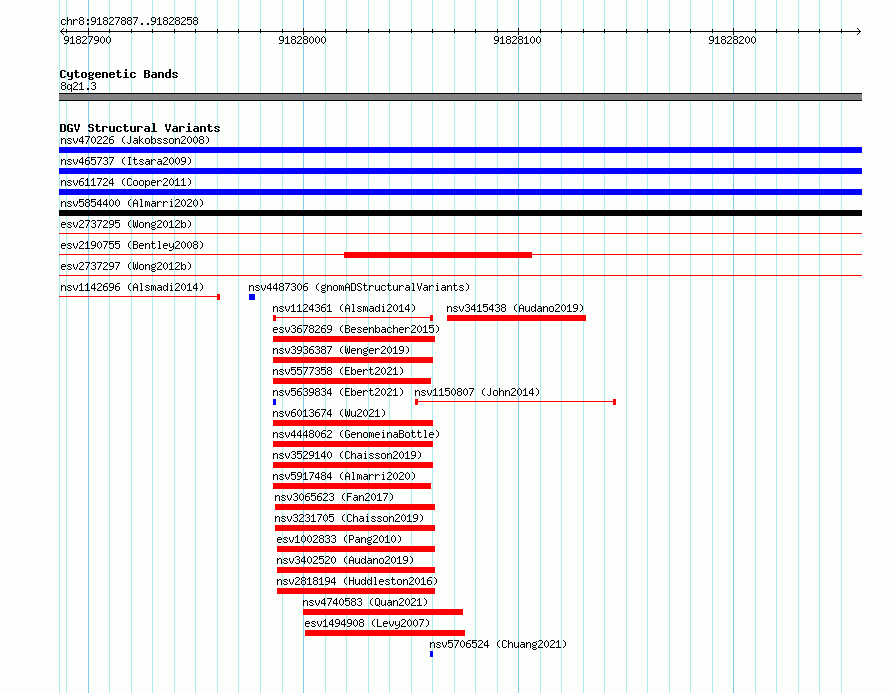The height and width of the screenshot is (693, 890).
Task: Click ruler position label 91828200
Action: point(732,40)
